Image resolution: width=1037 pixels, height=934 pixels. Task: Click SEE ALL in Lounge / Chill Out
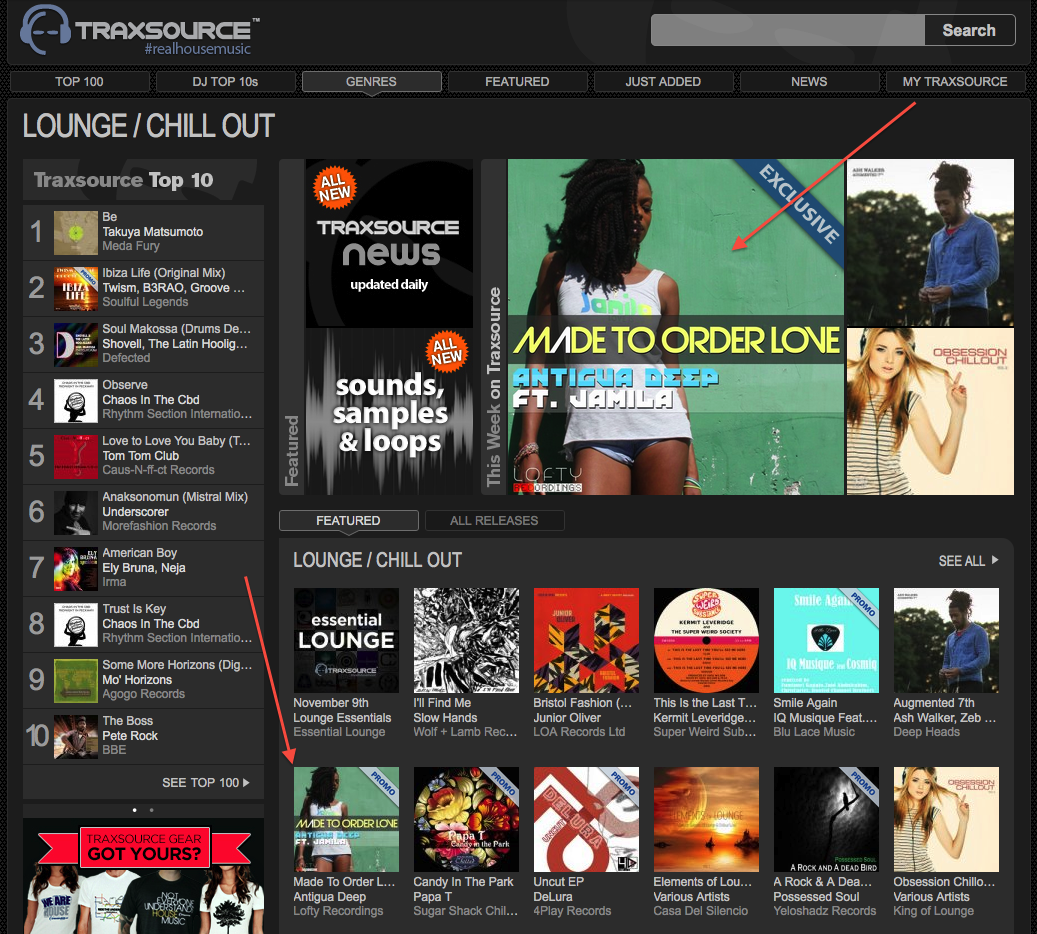click(x=962, y=561)
